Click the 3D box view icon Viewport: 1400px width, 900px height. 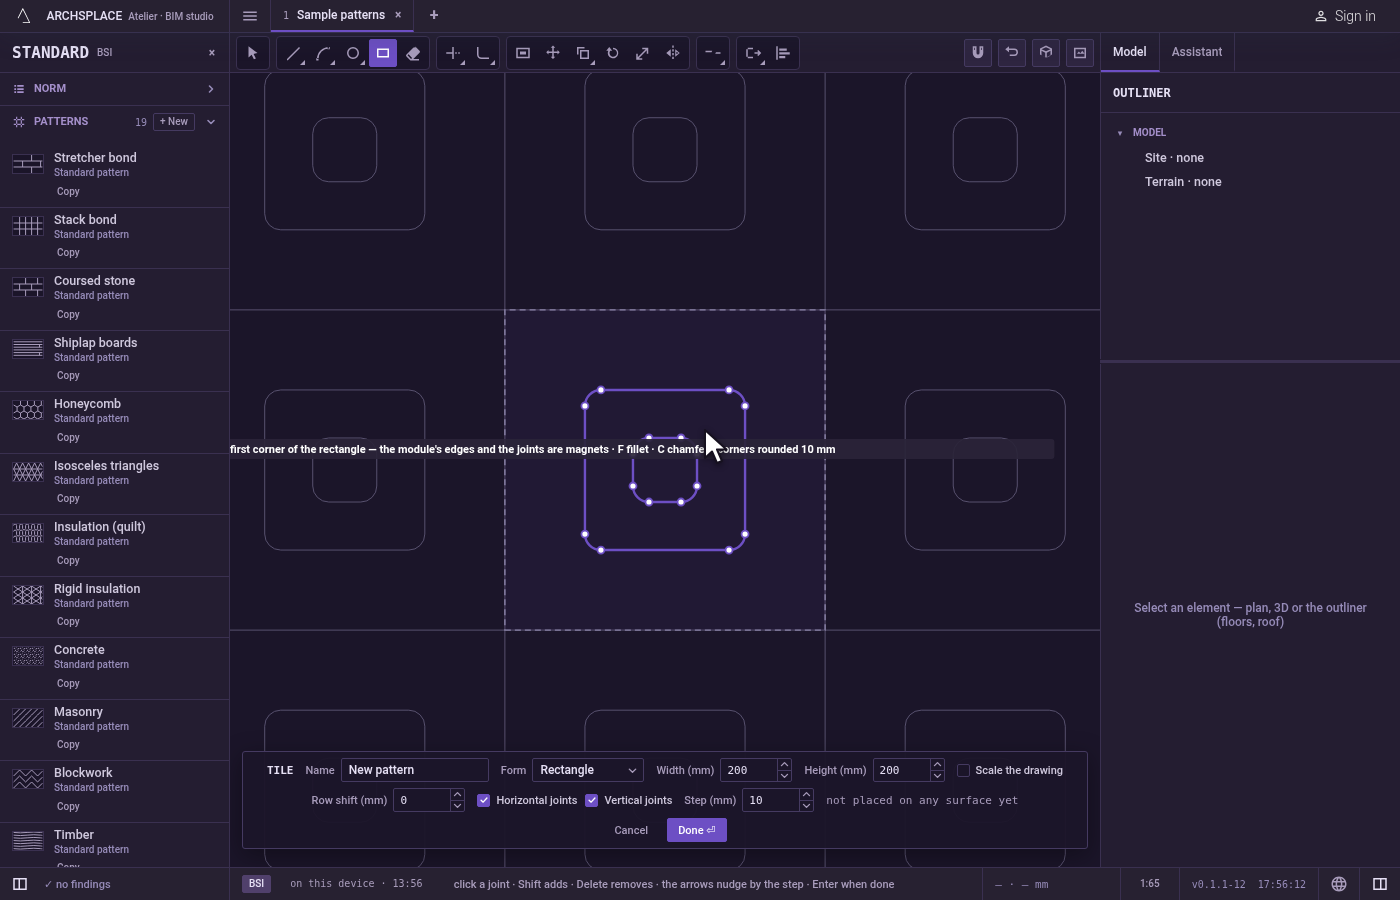tap(1046, 52)
